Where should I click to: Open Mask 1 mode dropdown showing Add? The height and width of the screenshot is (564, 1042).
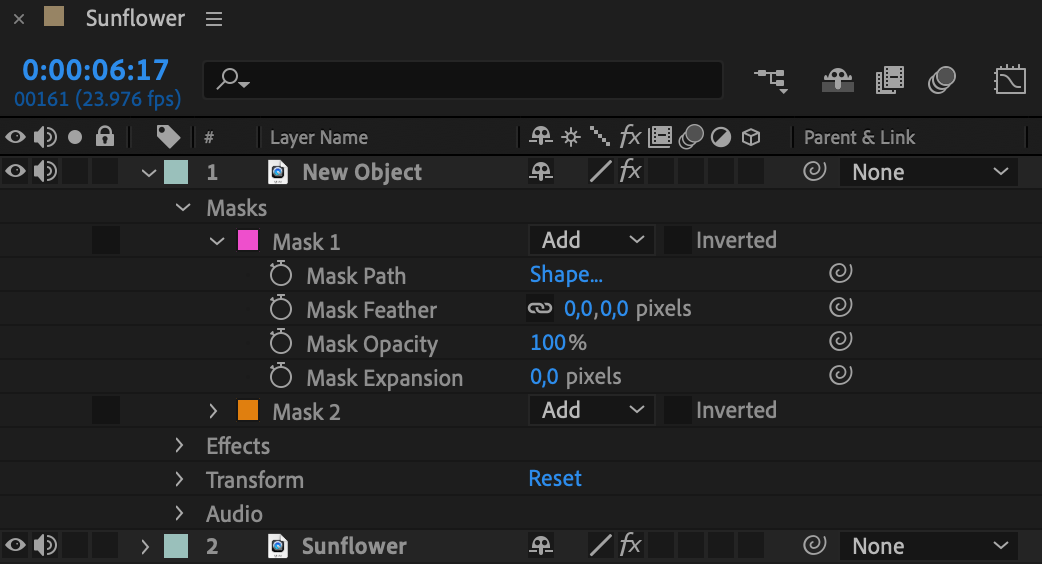[x=591, y=240]
